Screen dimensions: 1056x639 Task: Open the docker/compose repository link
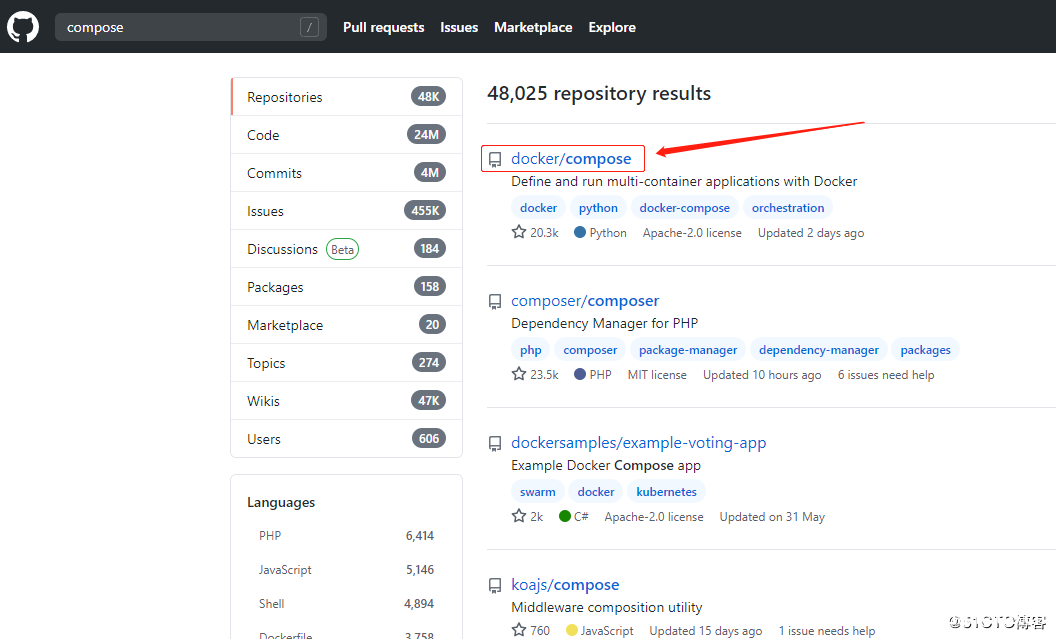pos(571,159)
